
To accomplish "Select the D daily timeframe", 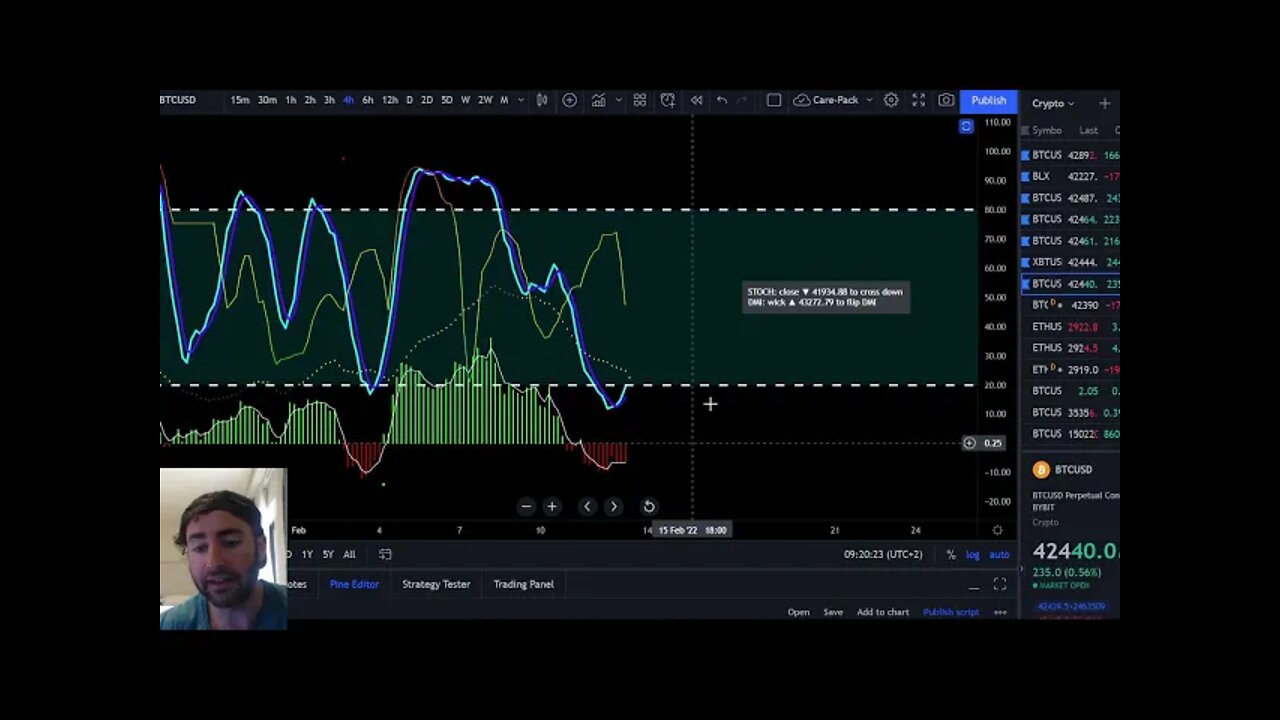I will [x=409, y=100].
